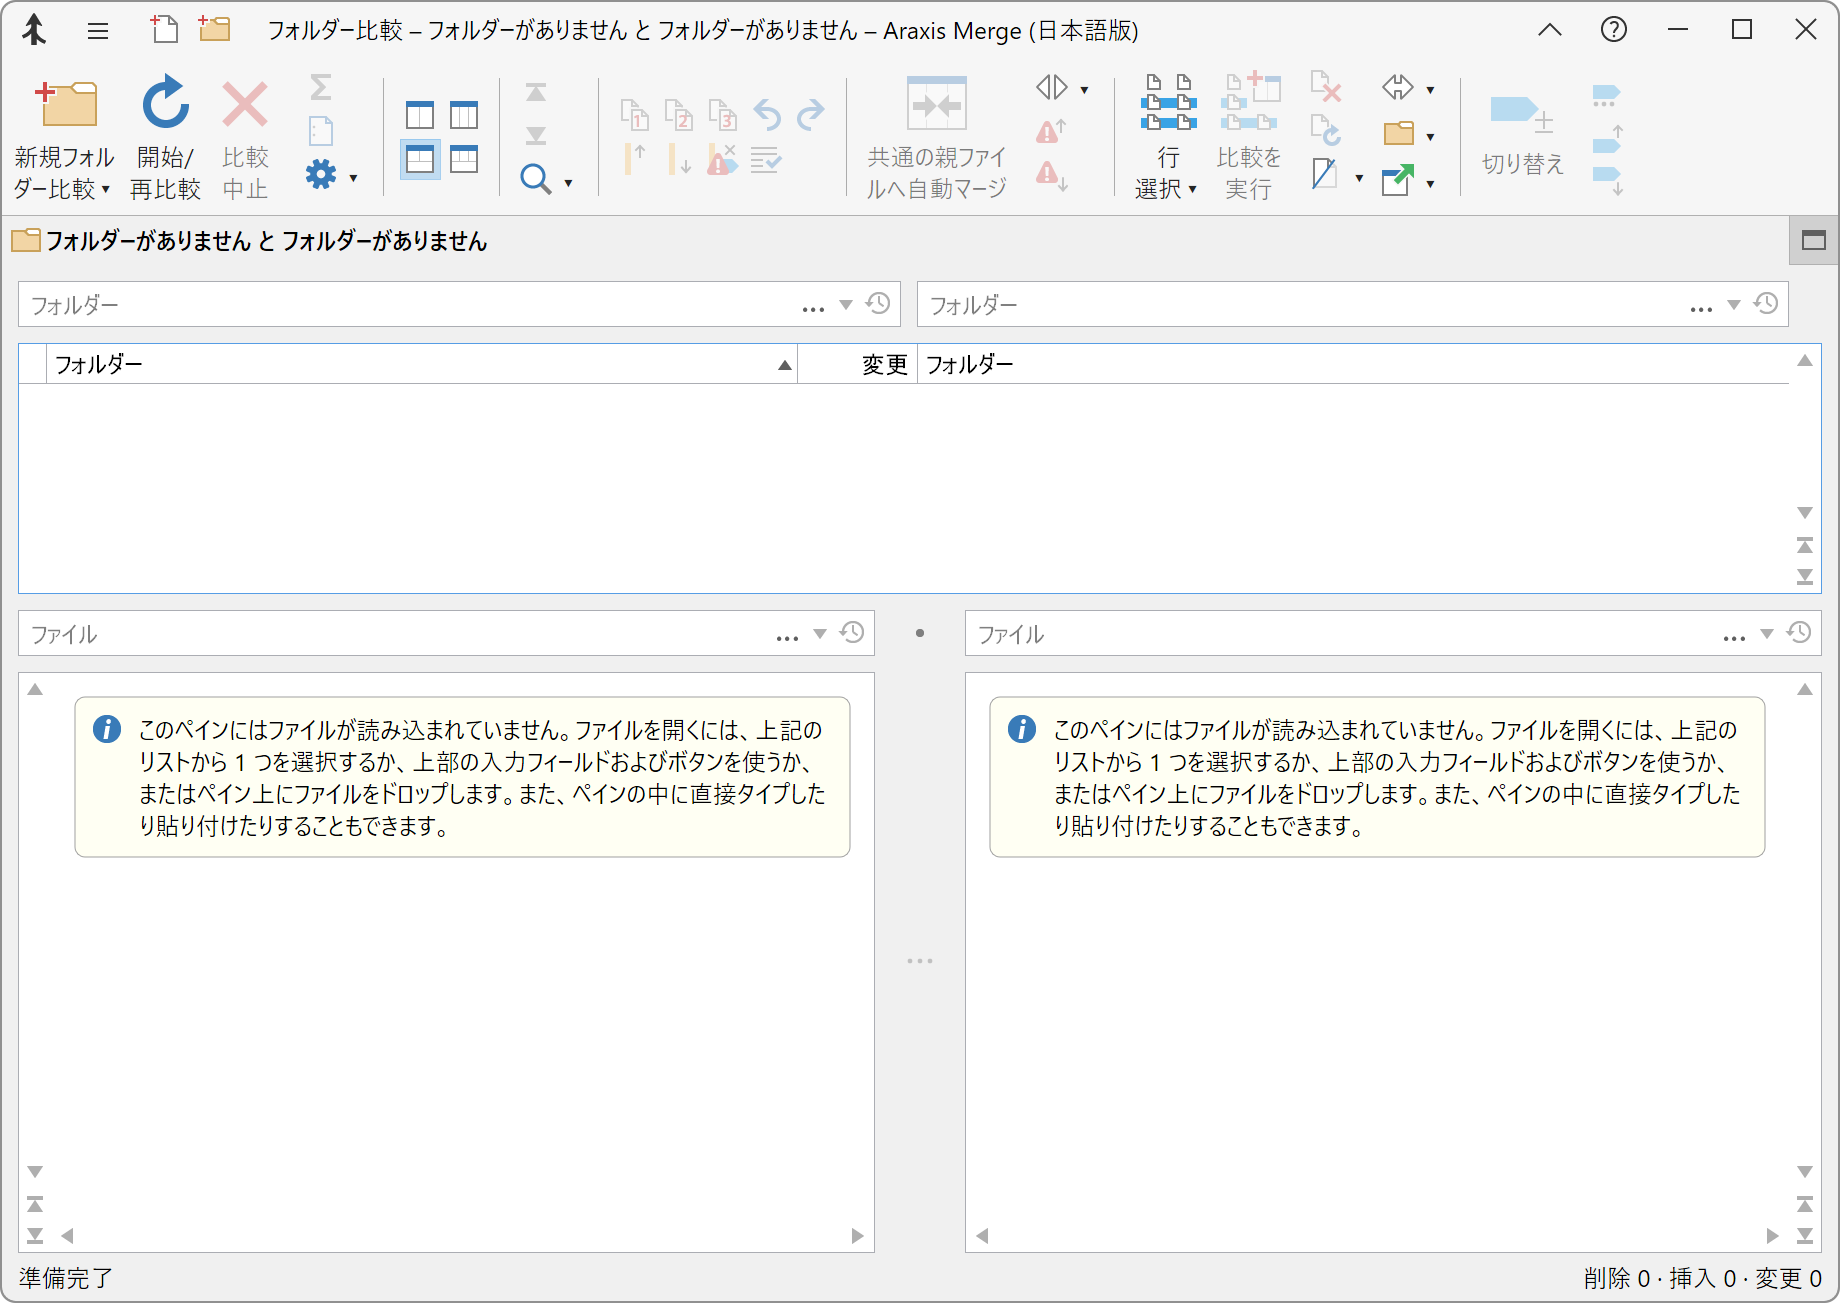Open history for the left フォルダー field

[878, 304]
